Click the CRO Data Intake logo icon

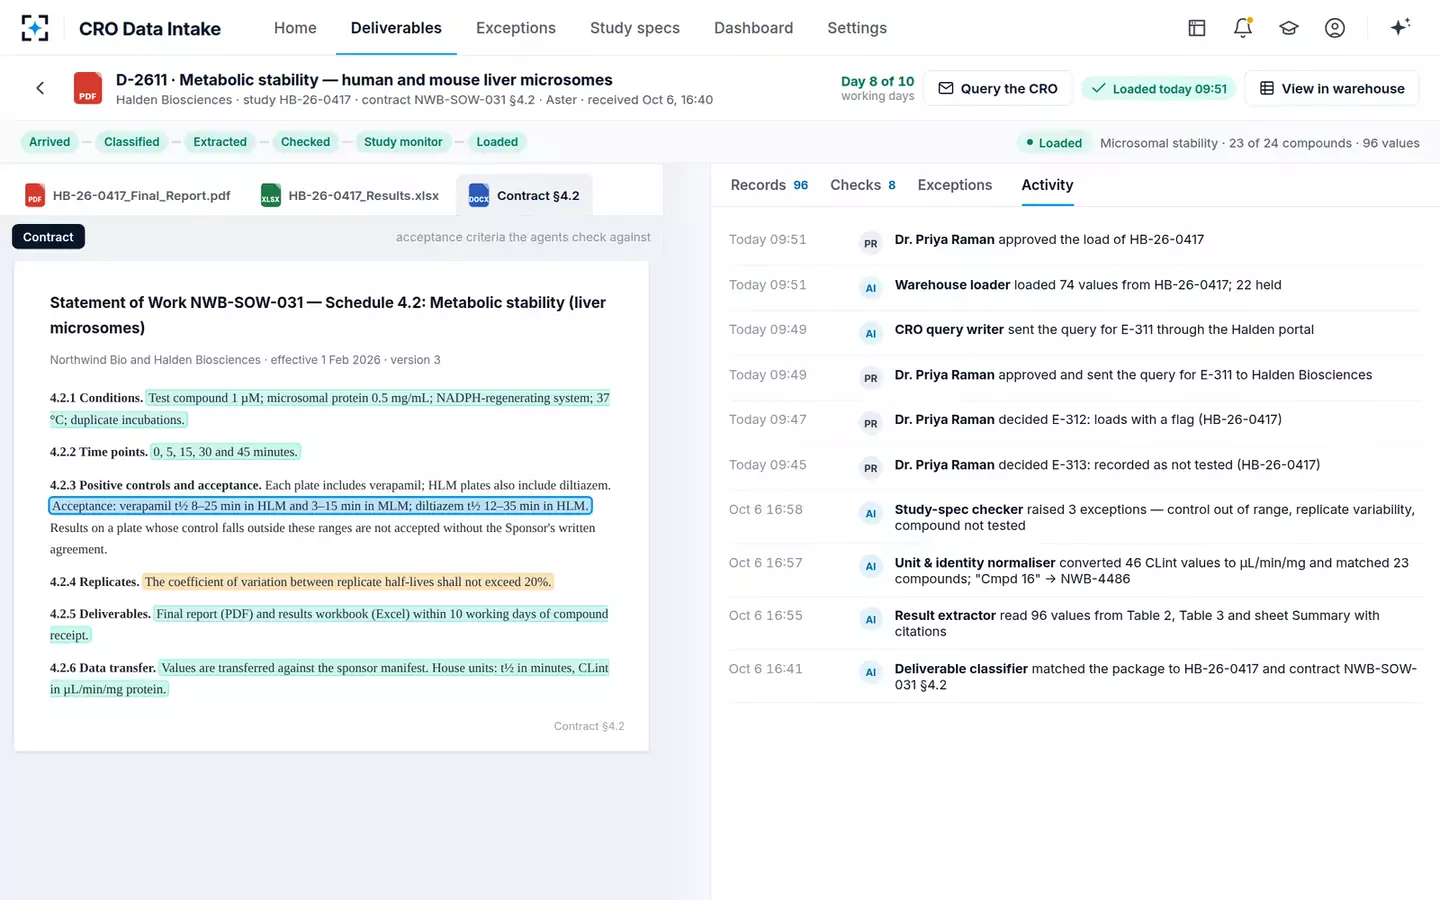[x=35, y=28]
